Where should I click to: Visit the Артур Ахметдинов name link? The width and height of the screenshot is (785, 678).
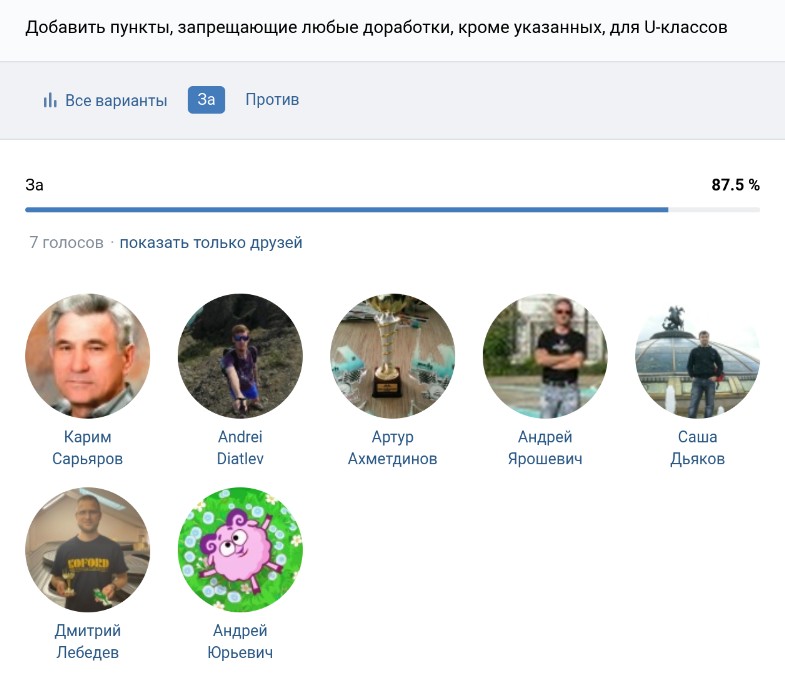(392, 448)
